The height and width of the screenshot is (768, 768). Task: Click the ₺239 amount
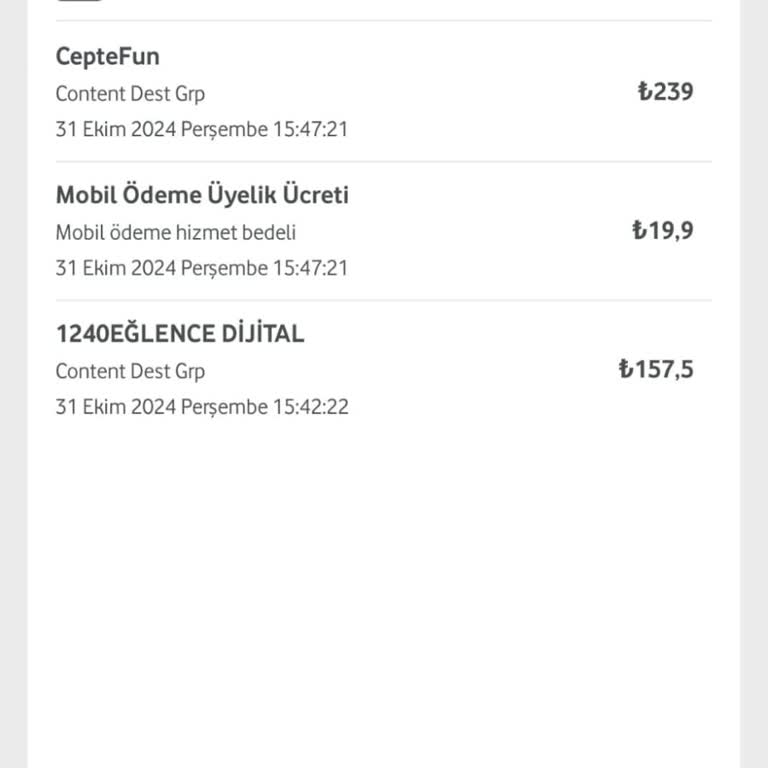click(x=666, y=92)
